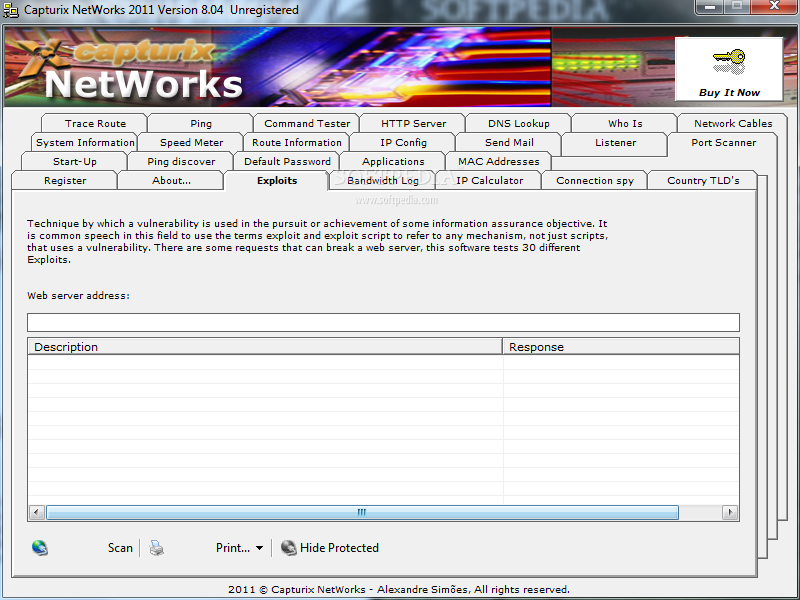Open the Speed Meter tab
This screenshot has width=800, height=600.
pyautogui.click(x=191, y=142)
